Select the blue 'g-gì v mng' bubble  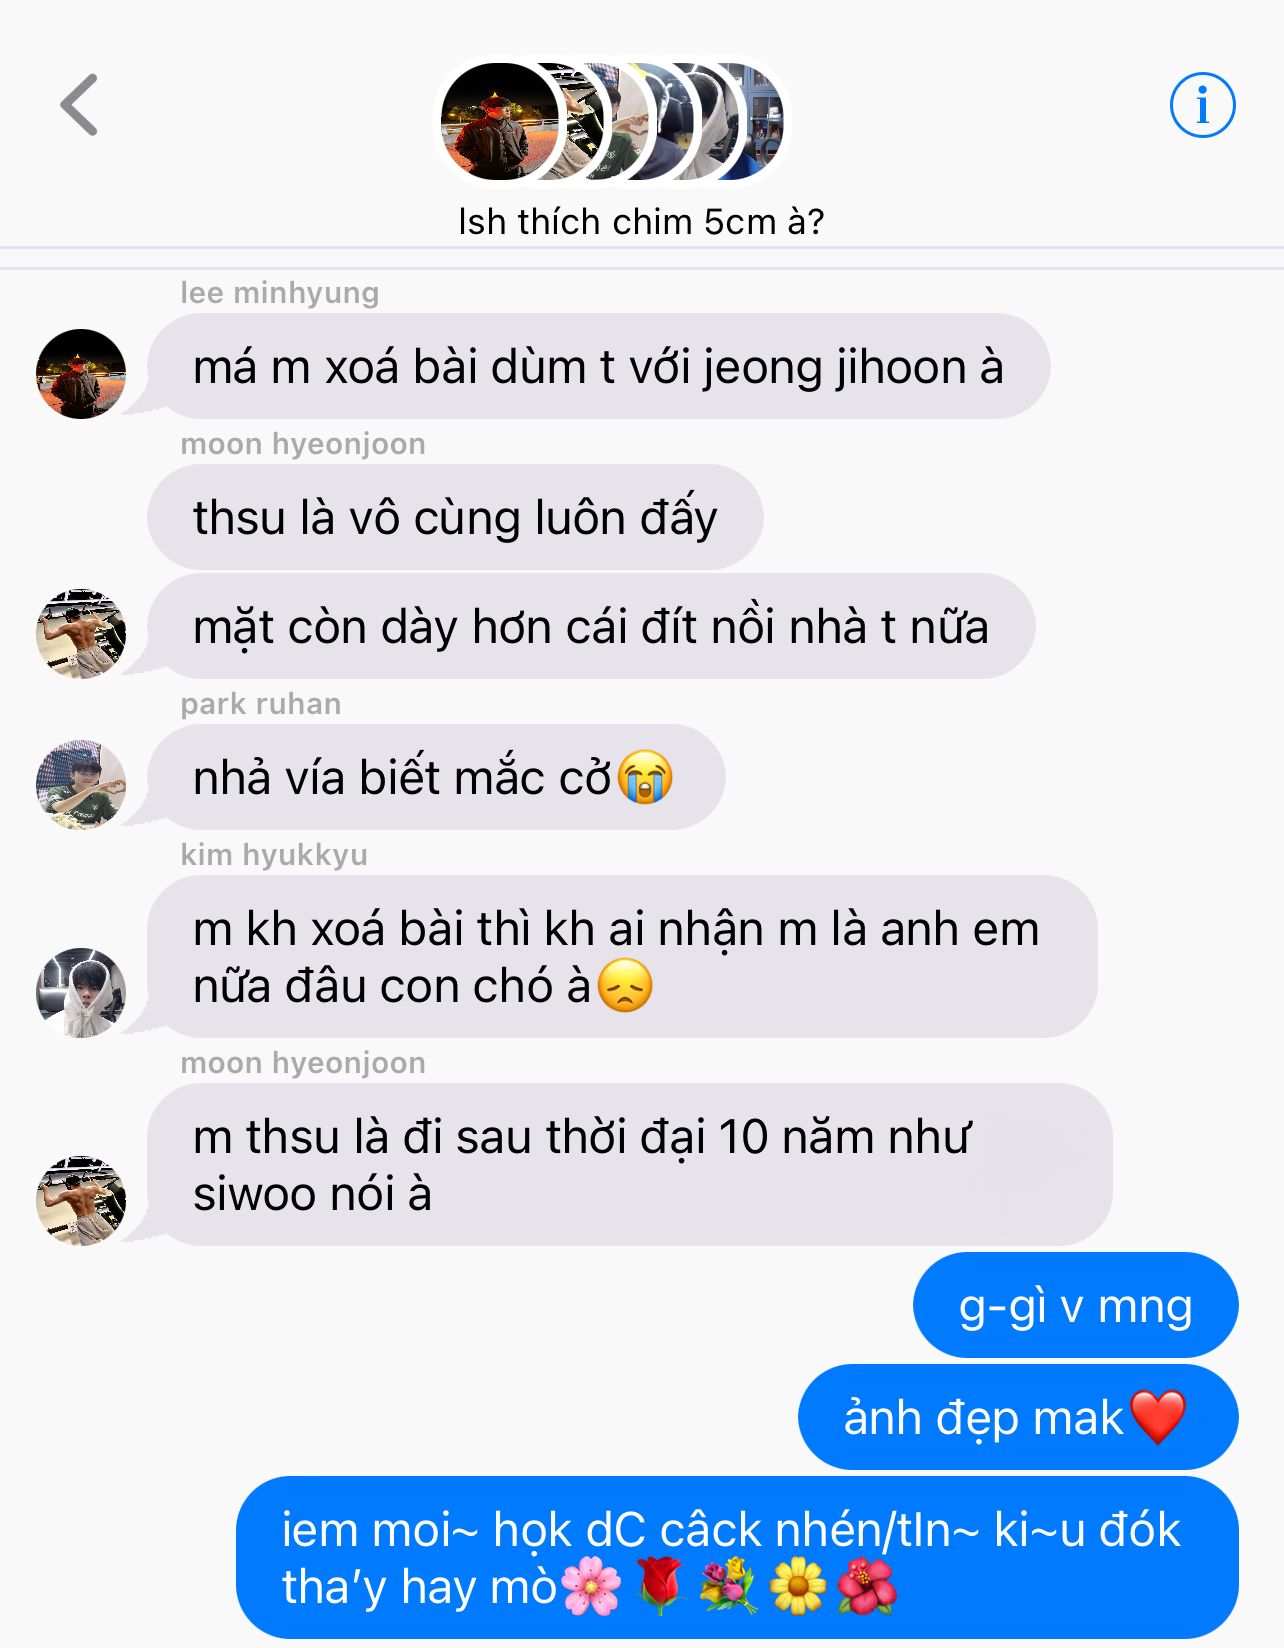[x=1075, y=1305]
